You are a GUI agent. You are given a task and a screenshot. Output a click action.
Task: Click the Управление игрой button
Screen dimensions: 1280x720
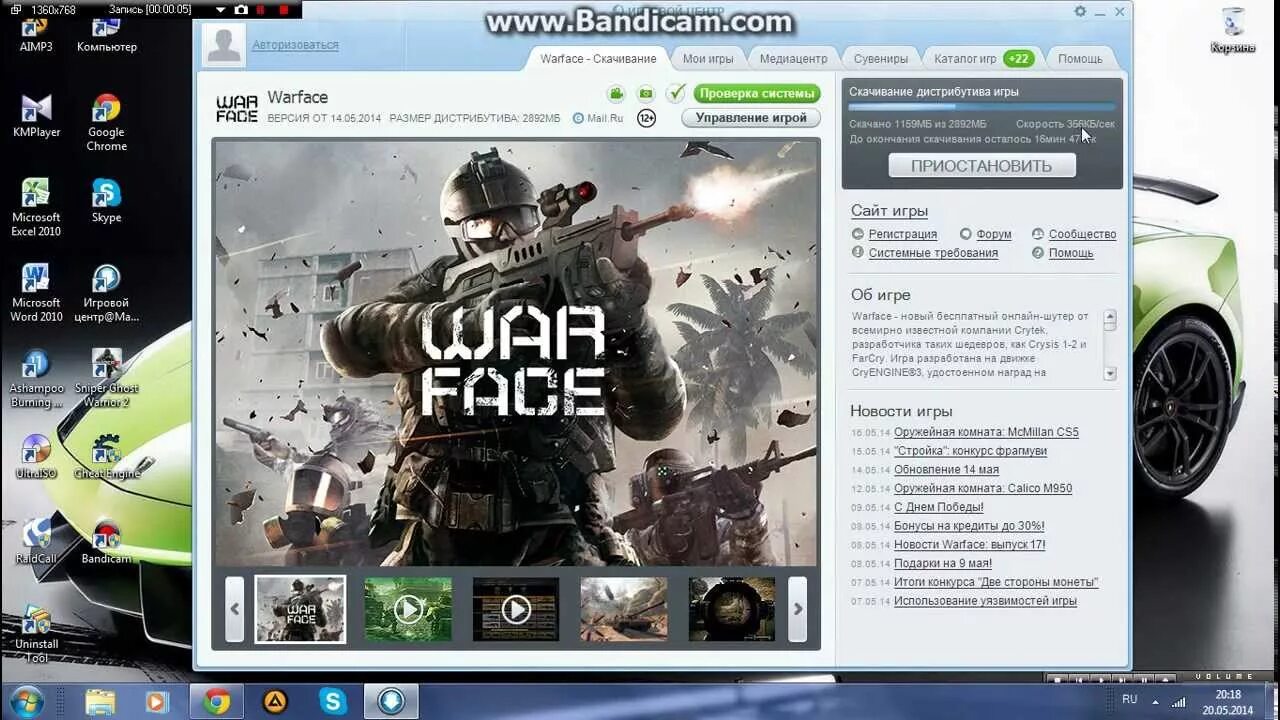(x=751, y=117)
